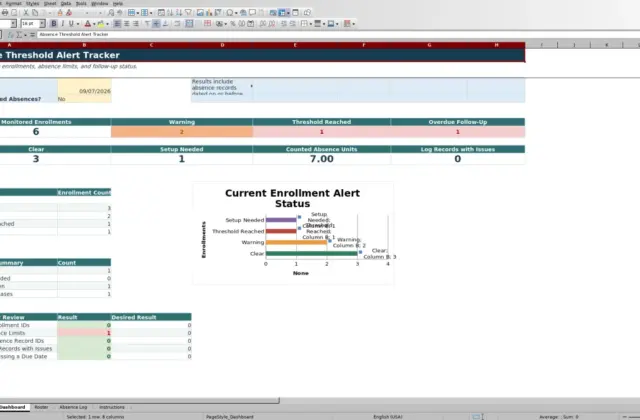The image size is (640, 420).
Task: Click the horizontal scrollbar
Action: (140, 400)
